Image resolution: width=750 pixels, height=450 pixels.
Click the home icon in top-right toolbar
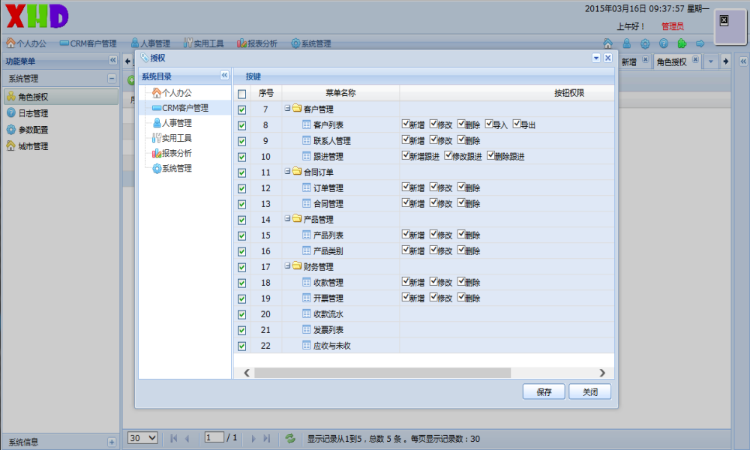[607, 44]
